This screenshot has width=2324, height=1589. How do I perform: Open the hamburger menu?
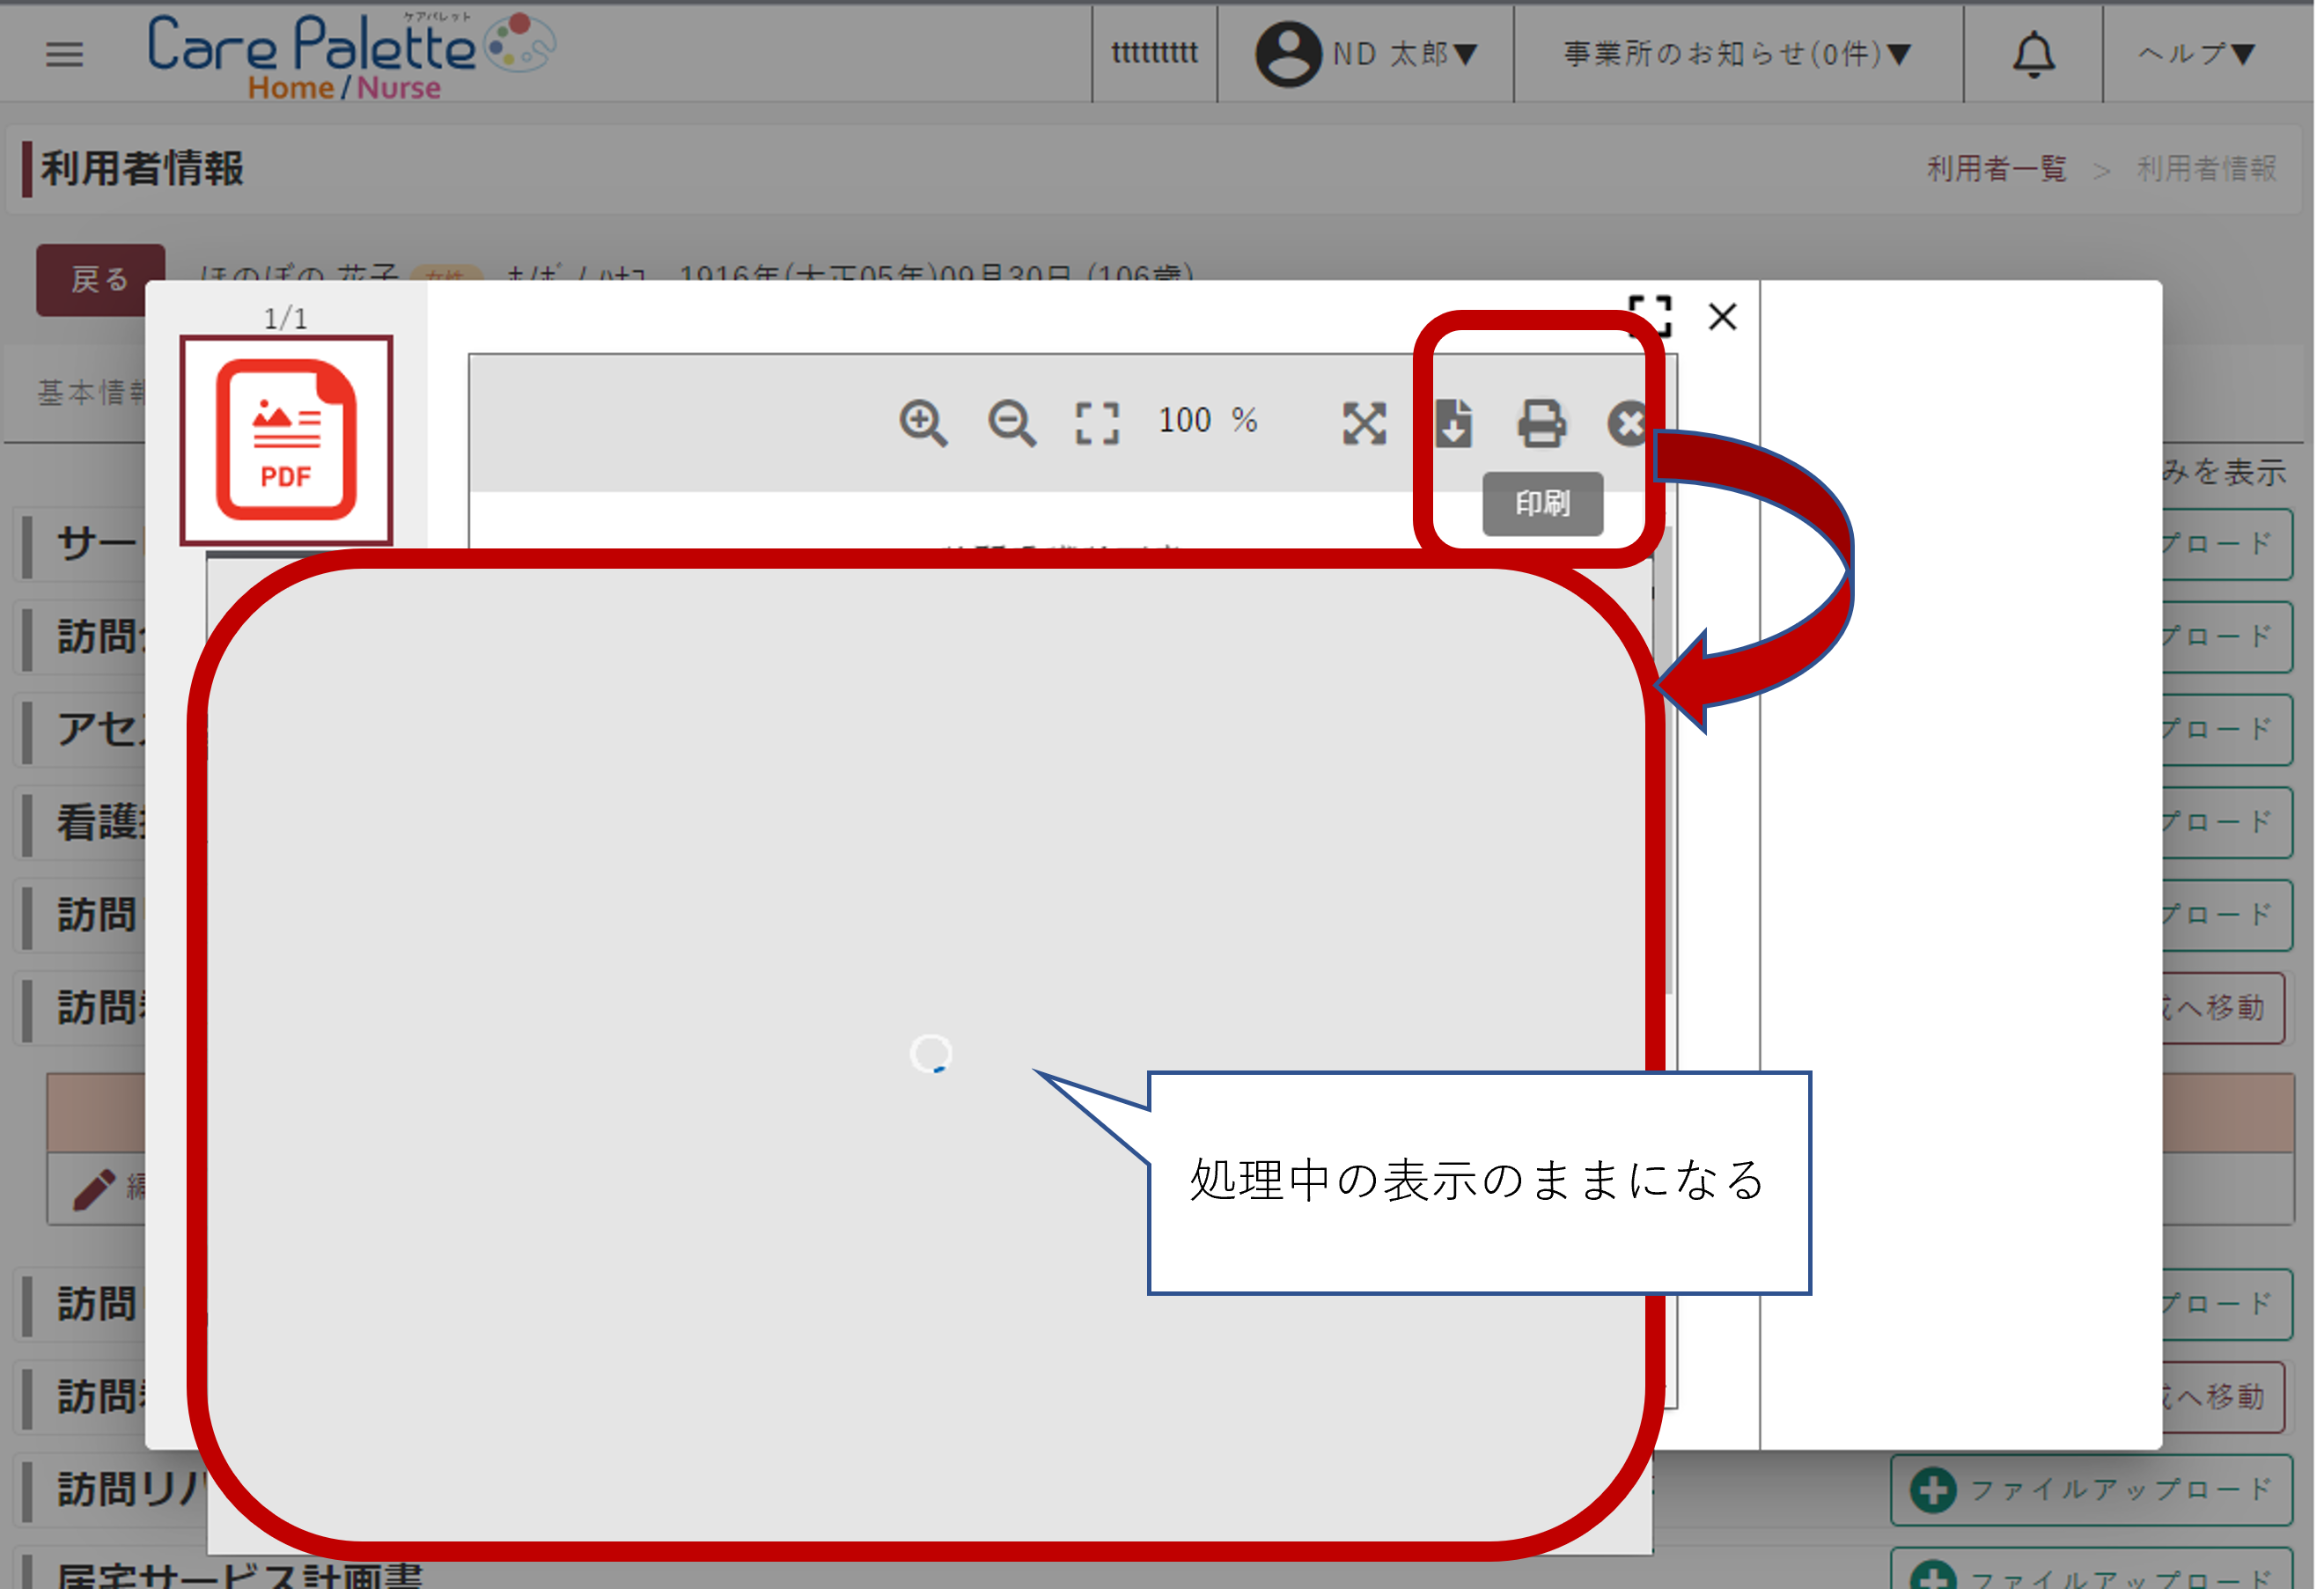click(64, 54)
